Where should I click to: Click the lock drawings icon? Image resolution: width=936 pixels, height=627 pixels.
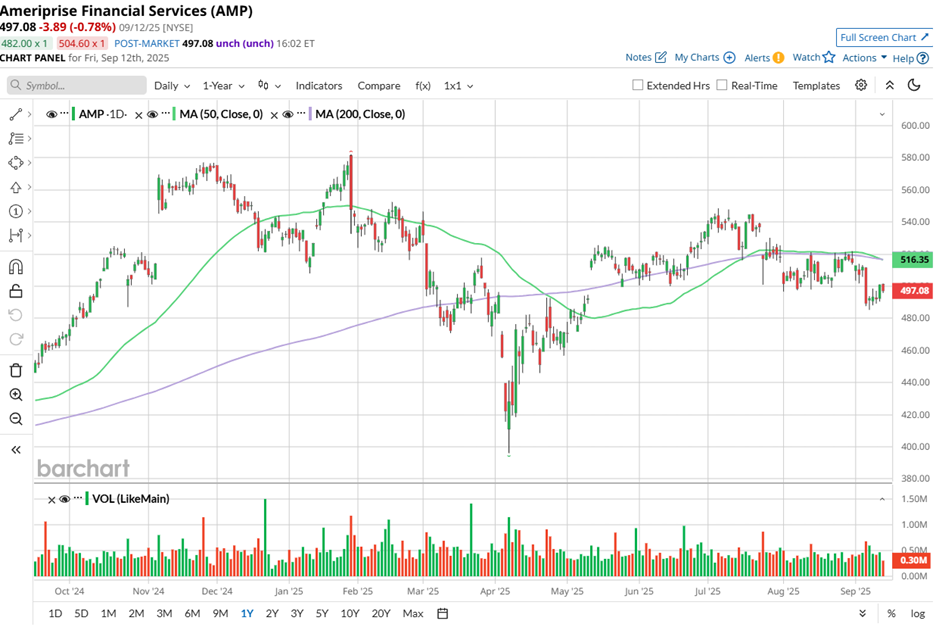click(16, 291)
